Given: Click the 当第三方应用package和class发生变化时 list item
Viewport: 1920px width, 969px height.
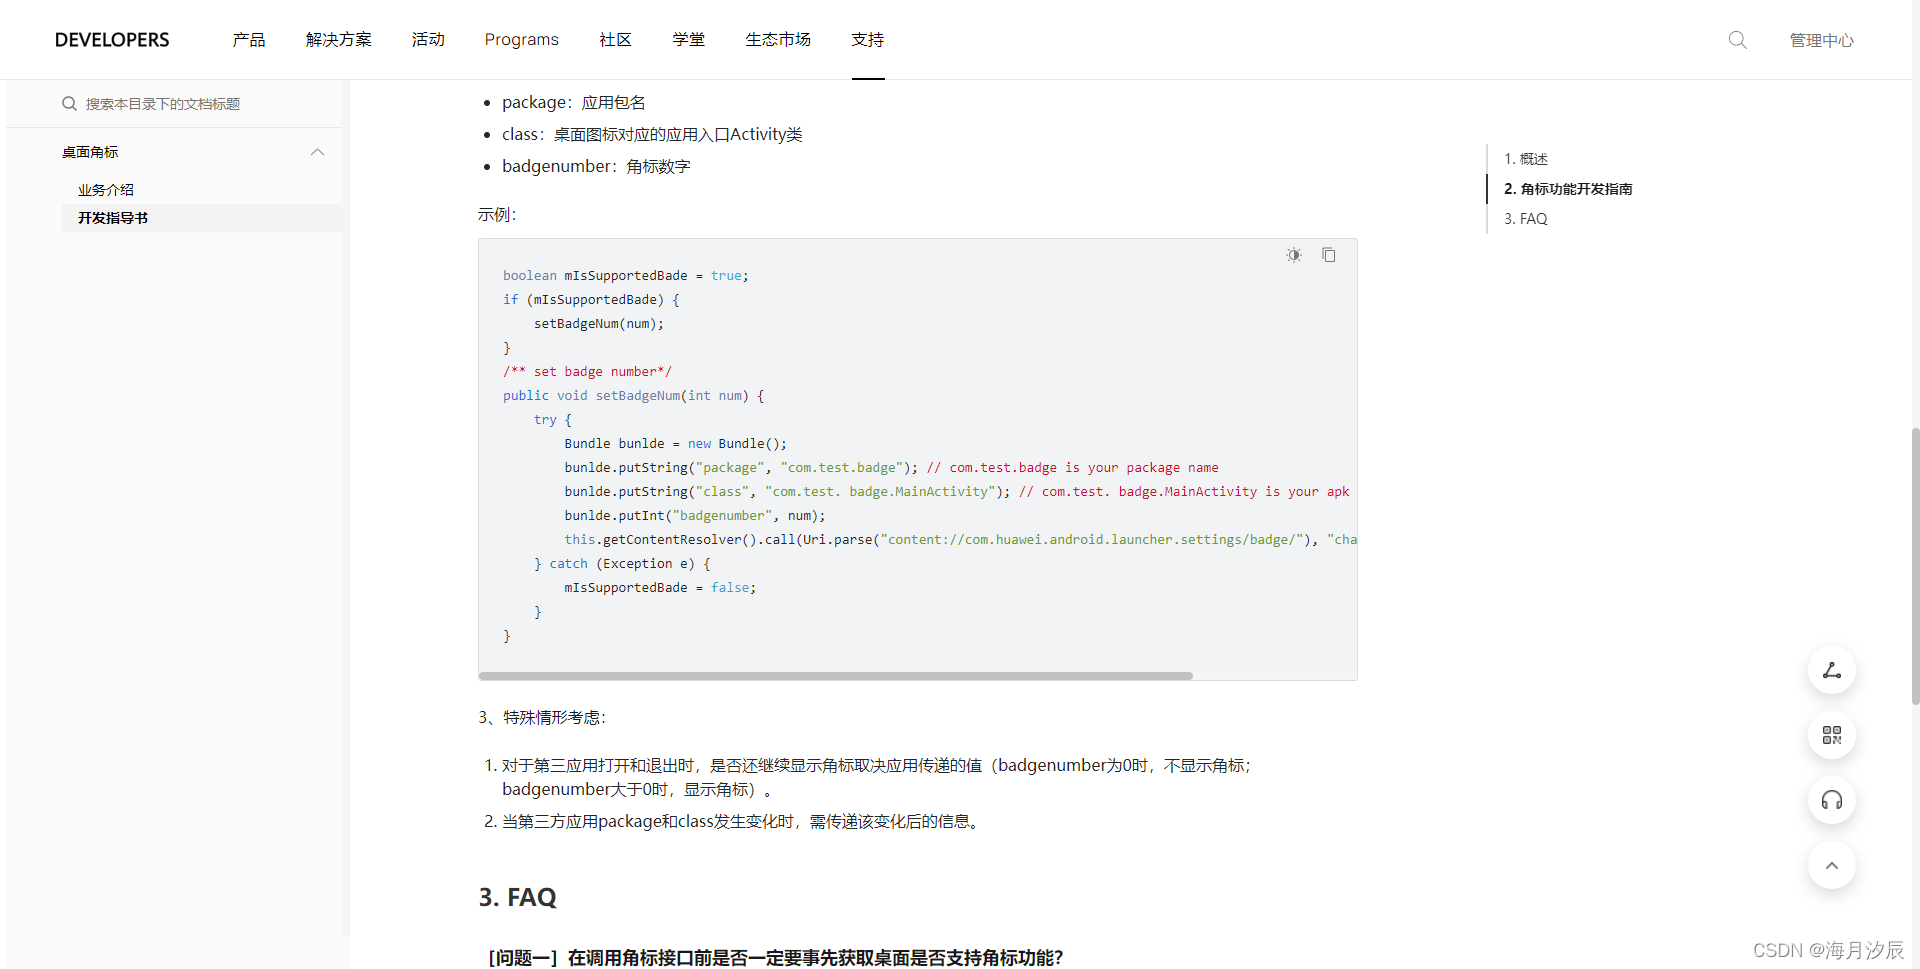Looking at the screenshot, I should point(743,821).
